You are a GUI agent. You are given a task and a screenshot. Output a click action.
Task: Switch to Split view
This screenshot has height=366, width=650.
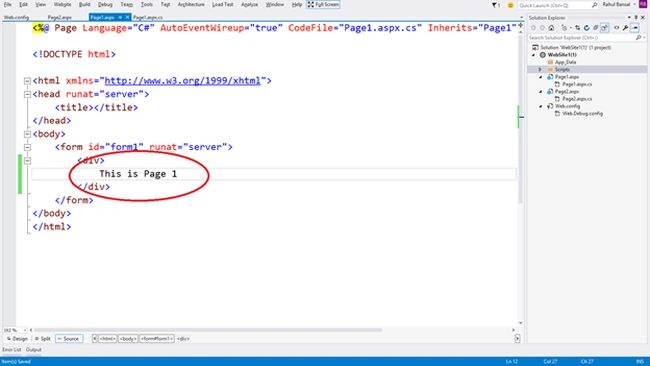pos(42,339)
